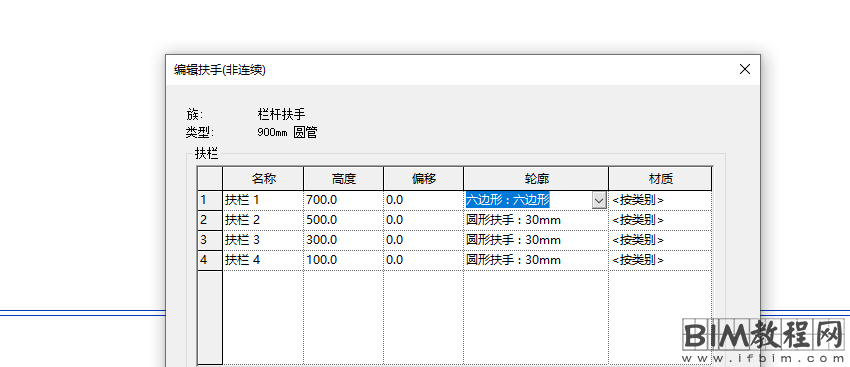Click the height value 700.0
This screenshot has width=850, height=367.
point(343,200)
